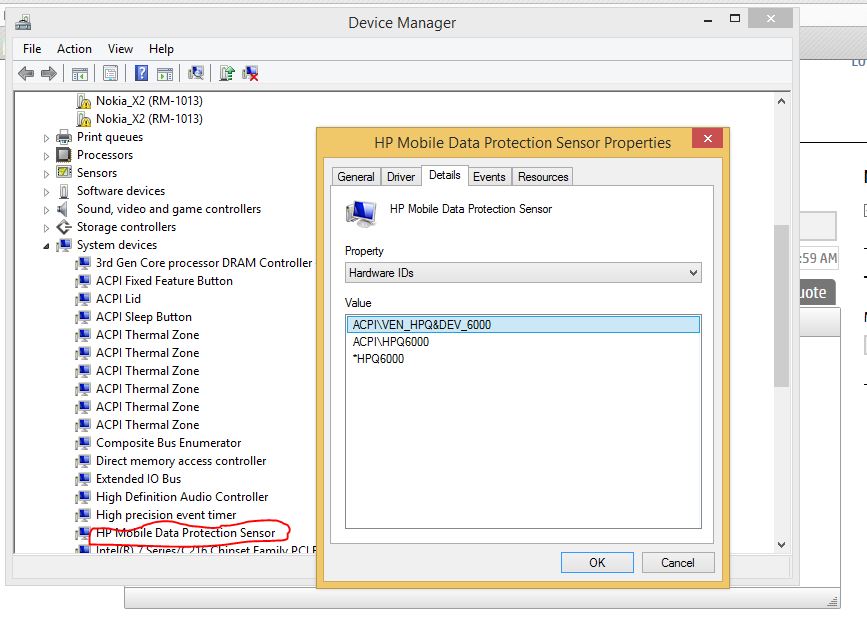Screen dimensions: 867x618
Task: Click the Back arrow in the toolbar
Action: [x=26, y=73]
